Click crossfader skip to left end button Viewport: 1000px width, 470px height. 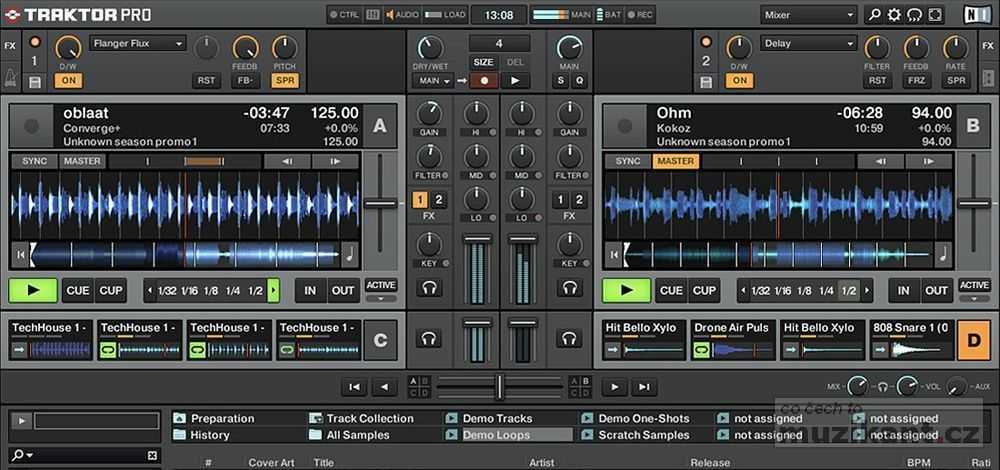pyautogui.click(x=354, y=386)
